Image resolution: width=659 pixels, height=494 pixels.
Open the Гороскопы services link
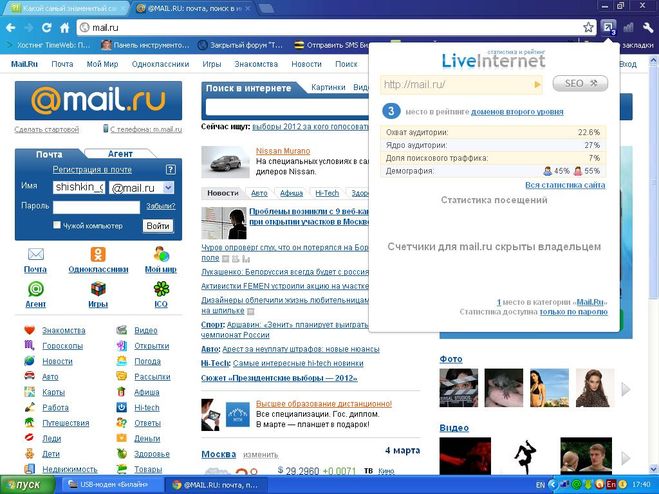click(x=63, y=346)
